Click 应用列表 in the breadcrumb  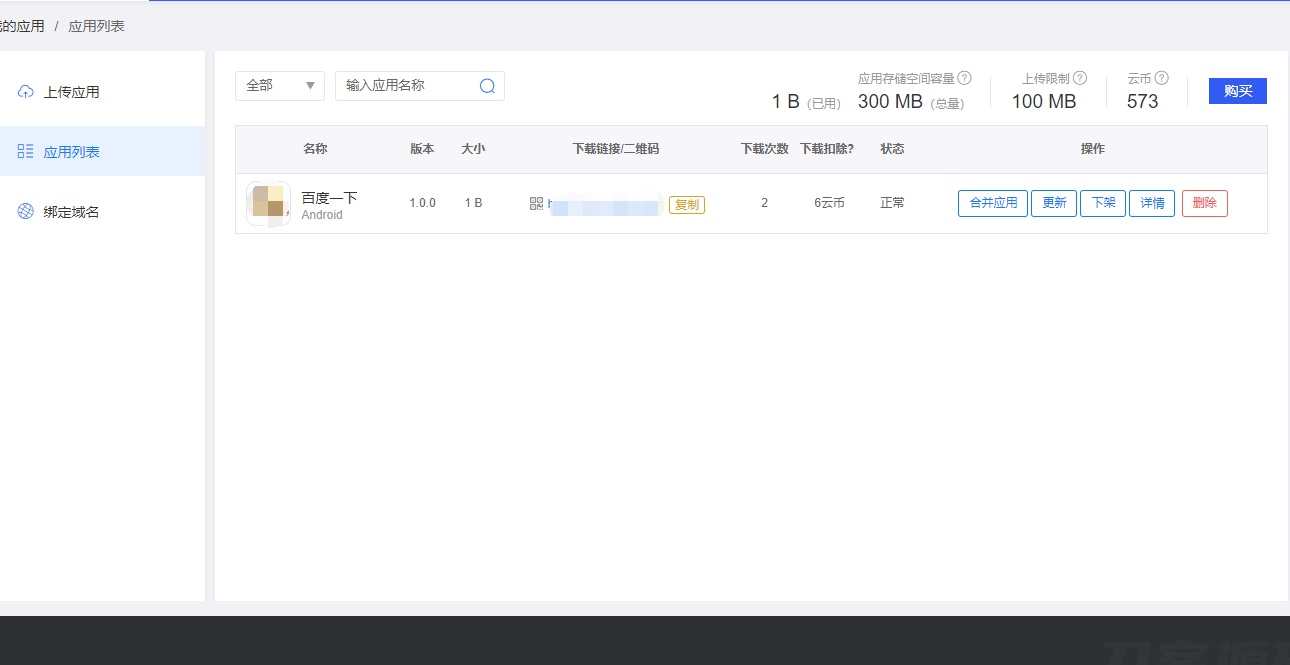[96, 26]
